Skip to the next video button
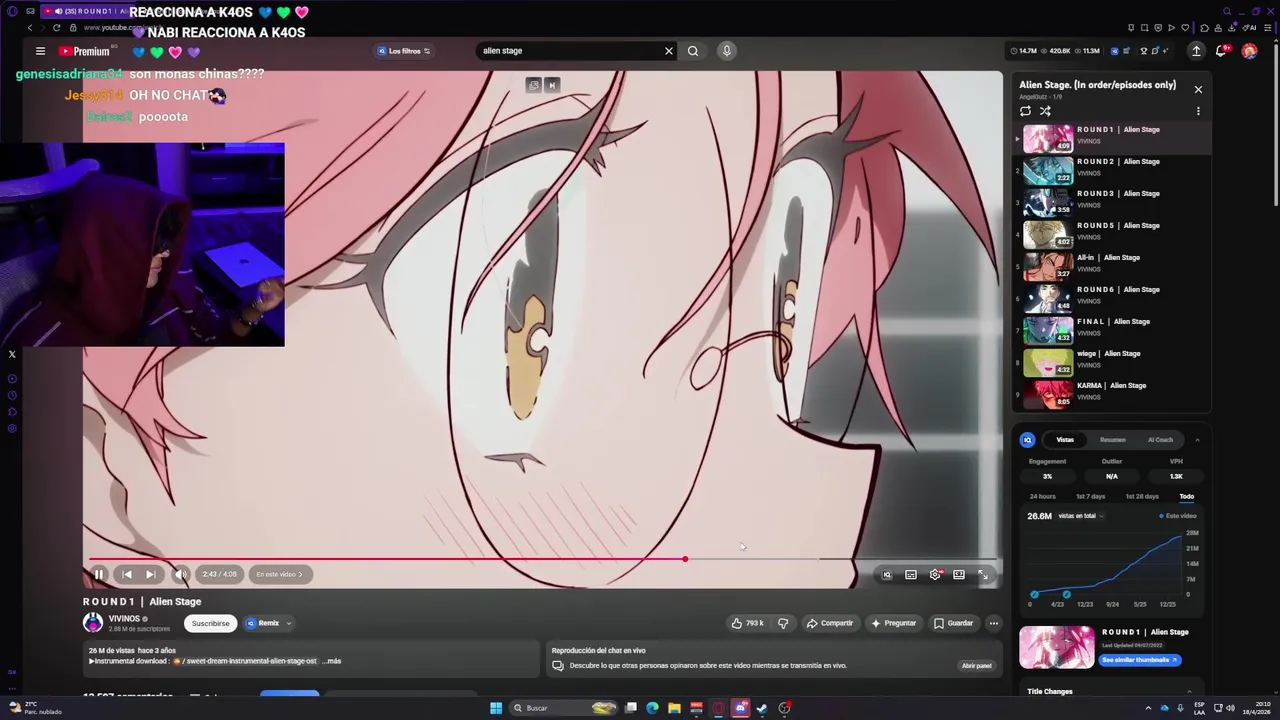 [x=150, y=574]
